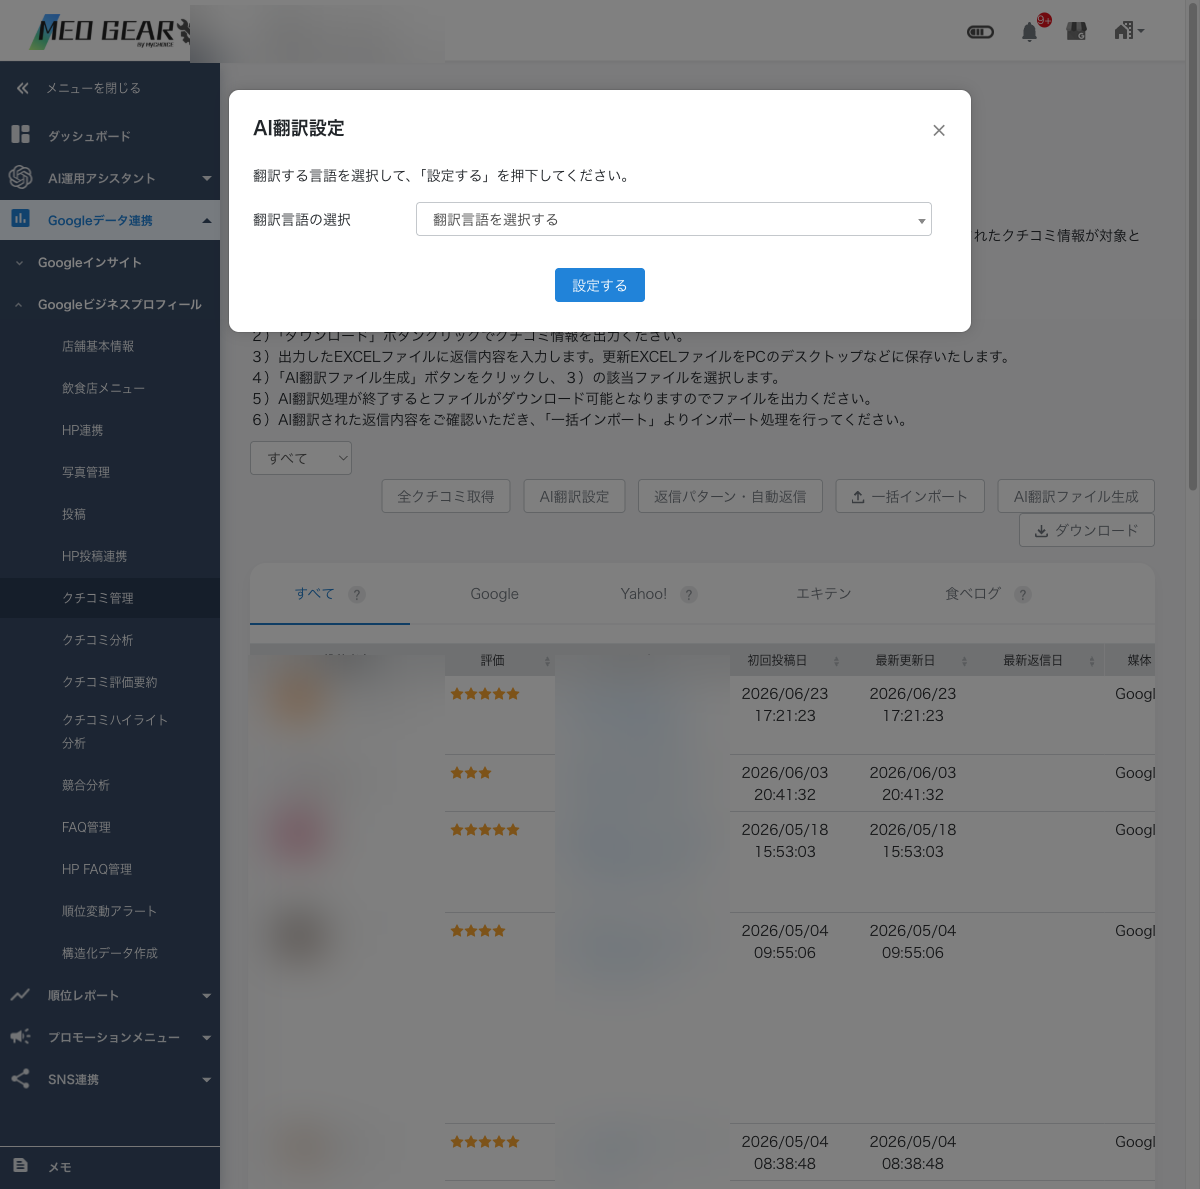Click the page vertical scrollbar

pos(1192,245)
